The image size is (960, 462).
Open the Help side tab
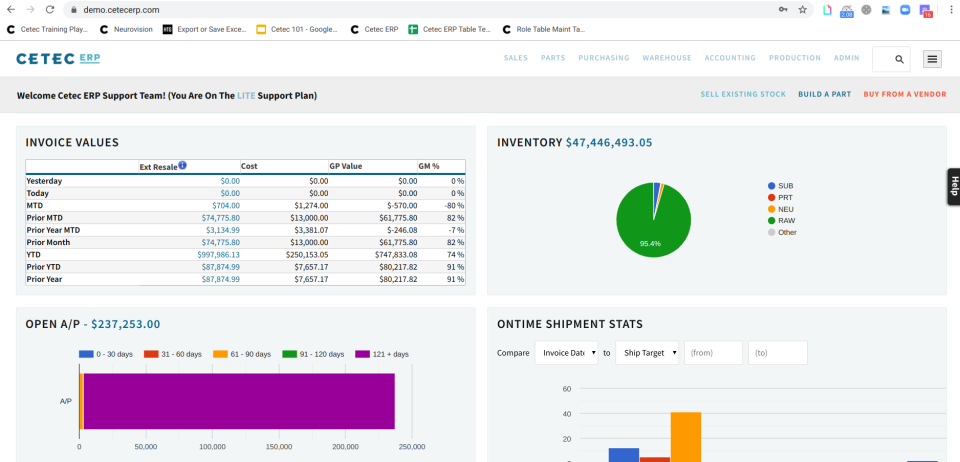coord(953,187)
